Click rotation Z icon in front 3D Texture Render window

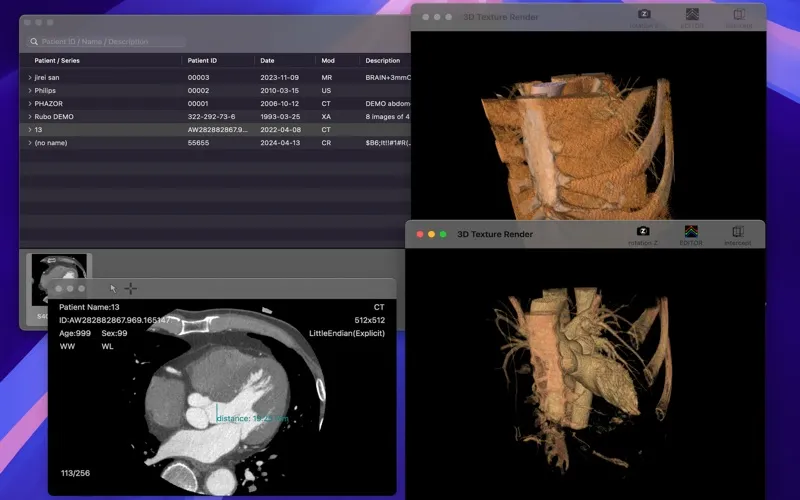[643, 231]
